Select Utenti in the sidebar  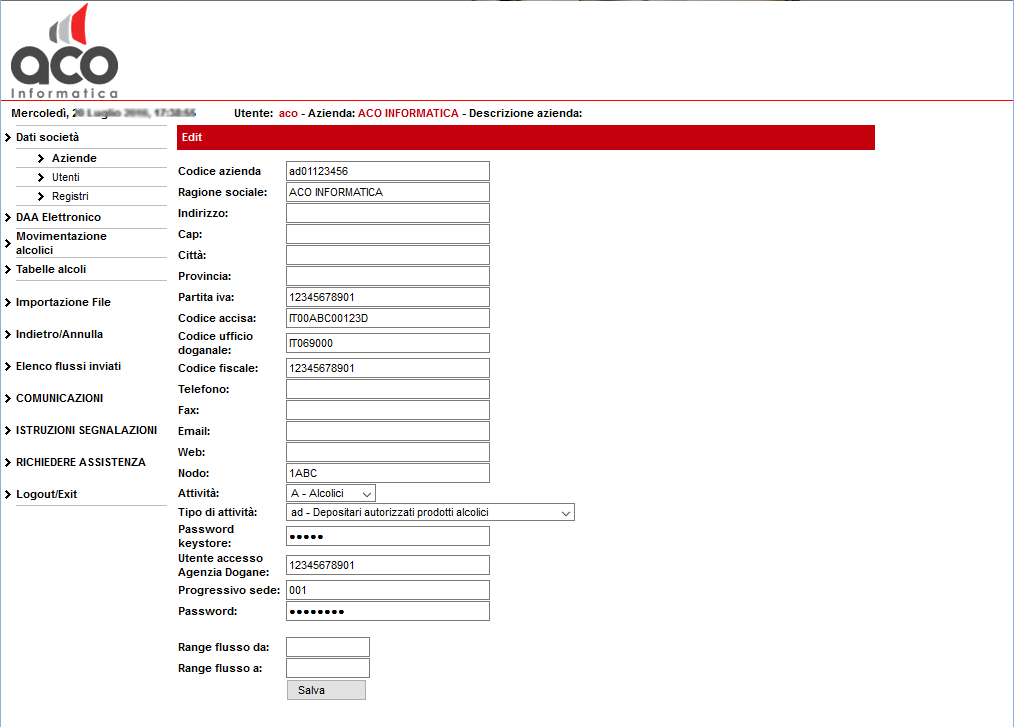pos(66,178)
